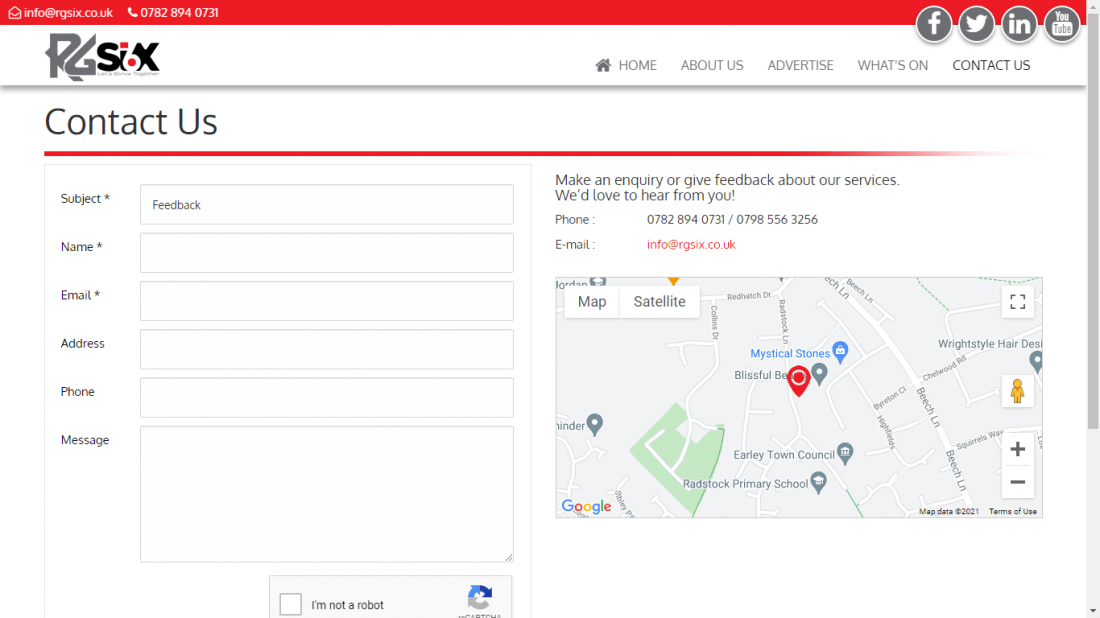Image resolution: width=1100 pixels, height=618 pixels.
Task: Toggle fullscreen view on the map
Action: click(x=1017, y=302)
